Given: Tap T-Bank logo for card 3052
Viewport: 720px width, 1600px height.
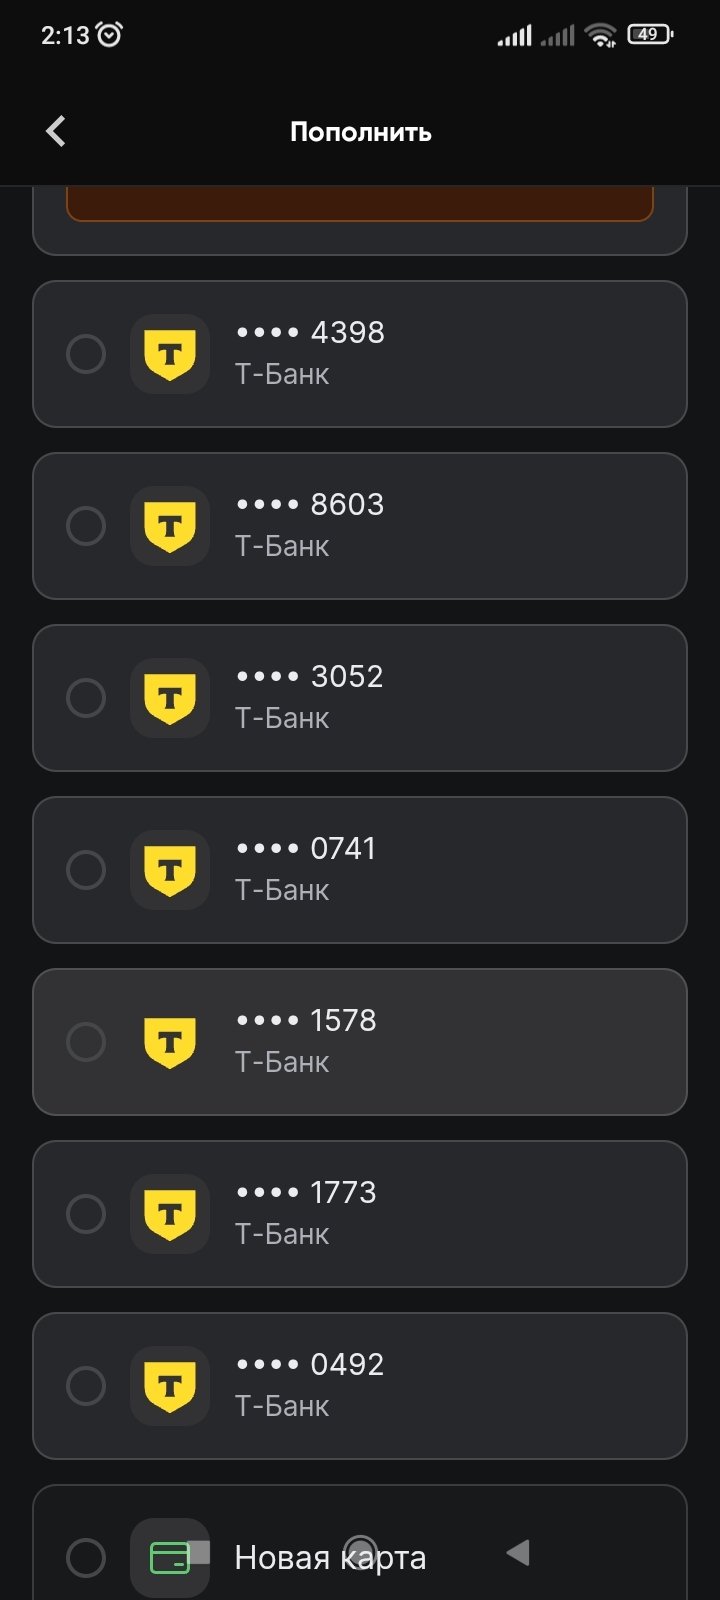Looking at the screenshot, I should pyautogui.click(x=170, y=698).
